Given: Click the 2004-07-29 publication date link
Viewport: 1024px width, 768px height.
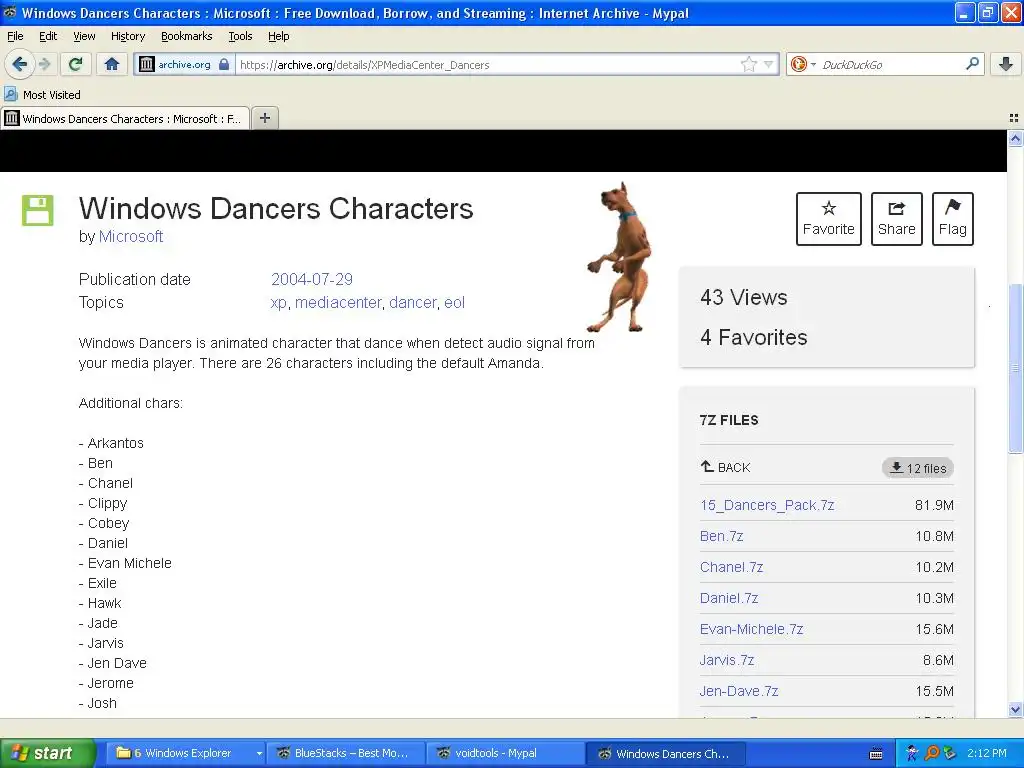Looking at the screenshot, I should (312, 280).
